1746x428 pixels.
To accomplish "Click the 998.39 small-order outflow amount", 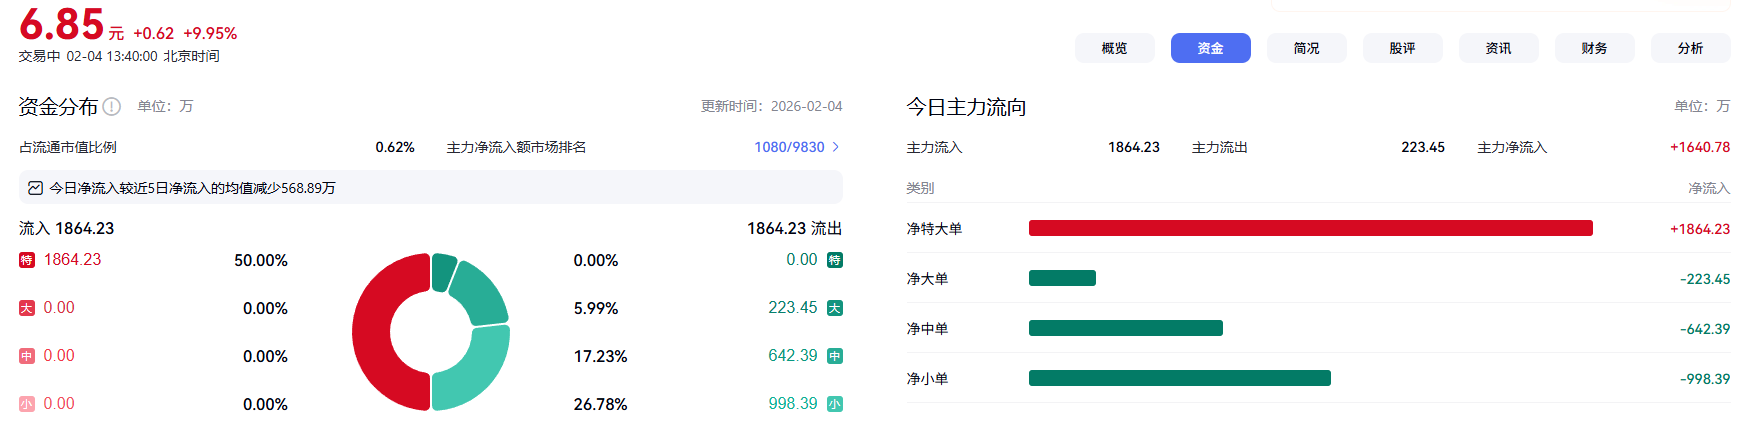I will tap(793, 404).
